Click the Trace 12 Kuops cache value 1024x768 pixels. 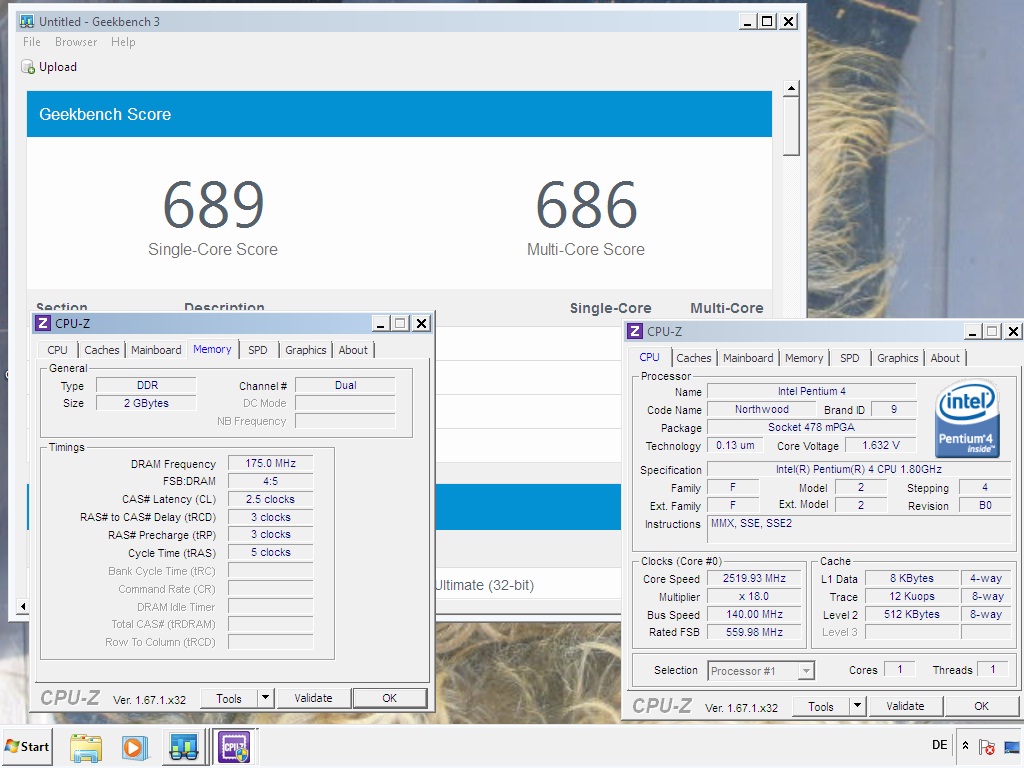click(x=912, y=597)
